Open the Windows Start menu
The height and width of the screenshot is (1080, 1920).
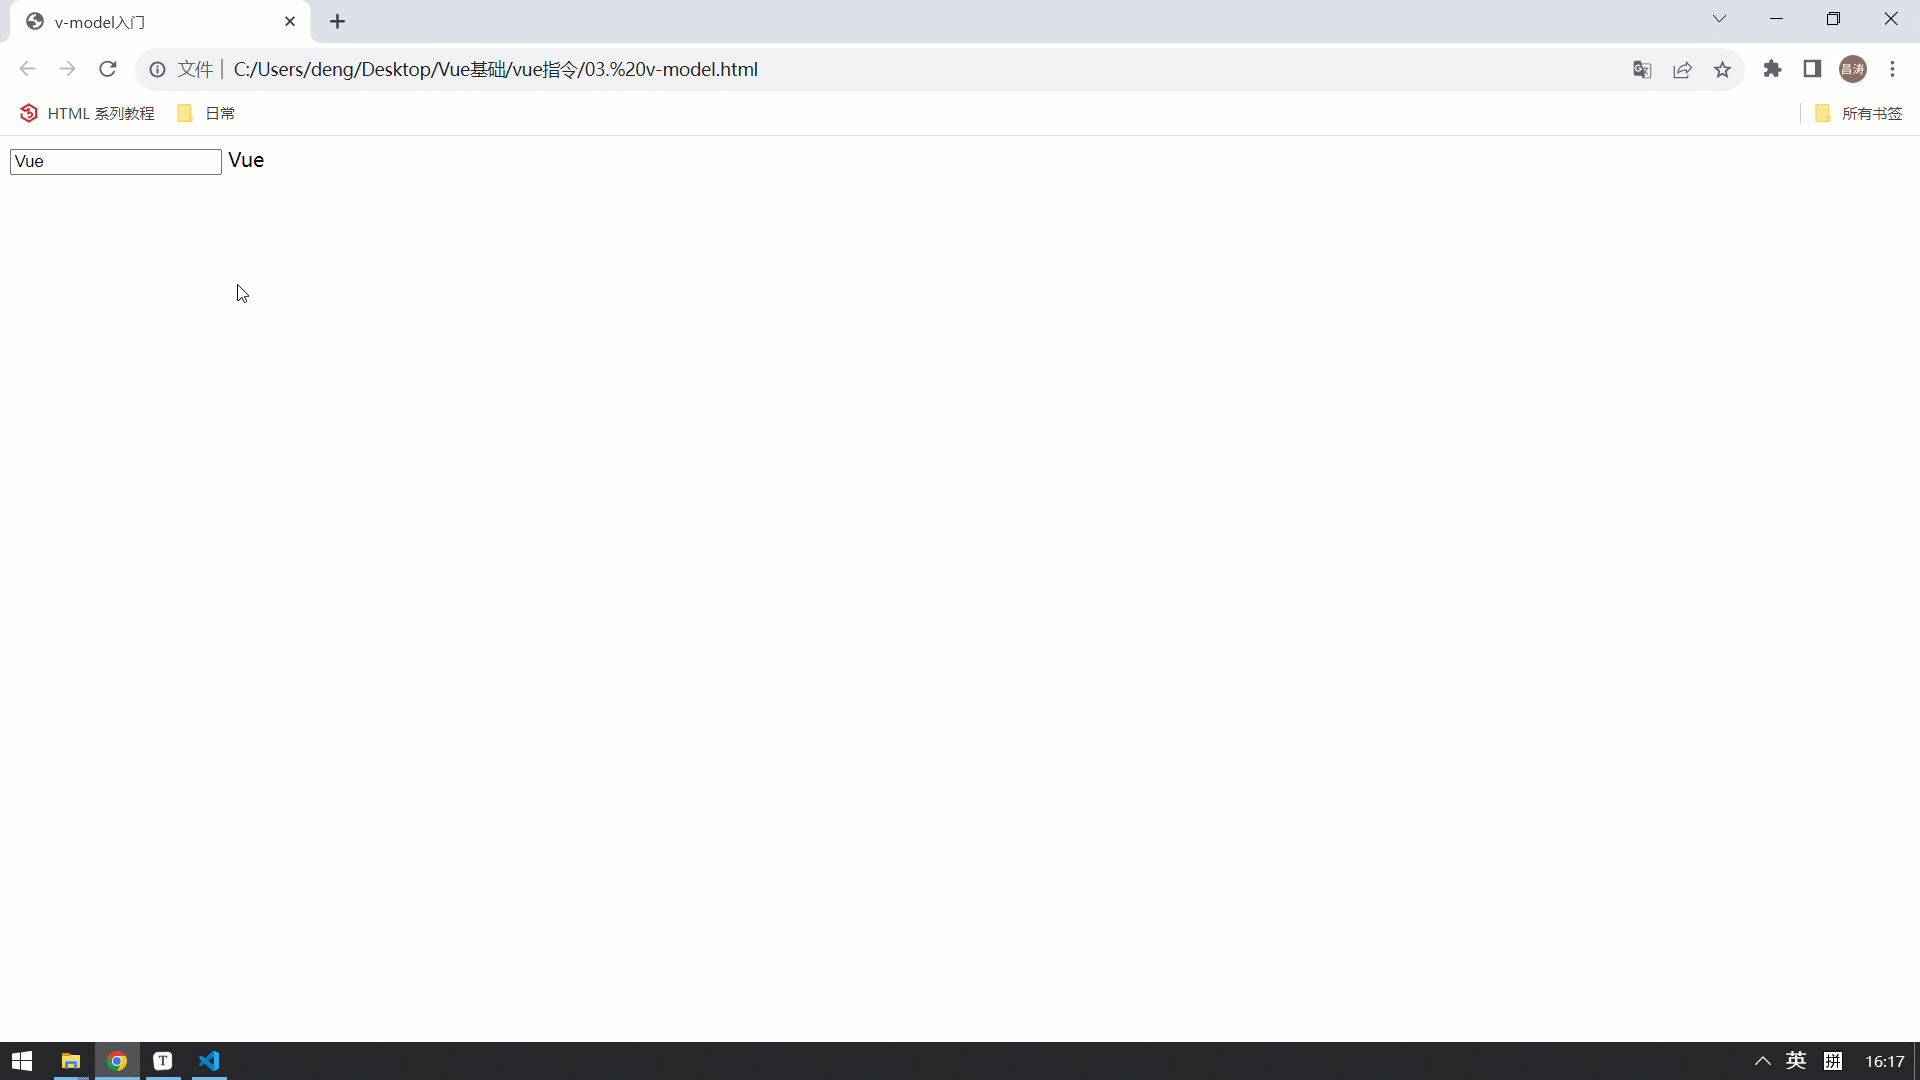click(x=22, y=1061)
